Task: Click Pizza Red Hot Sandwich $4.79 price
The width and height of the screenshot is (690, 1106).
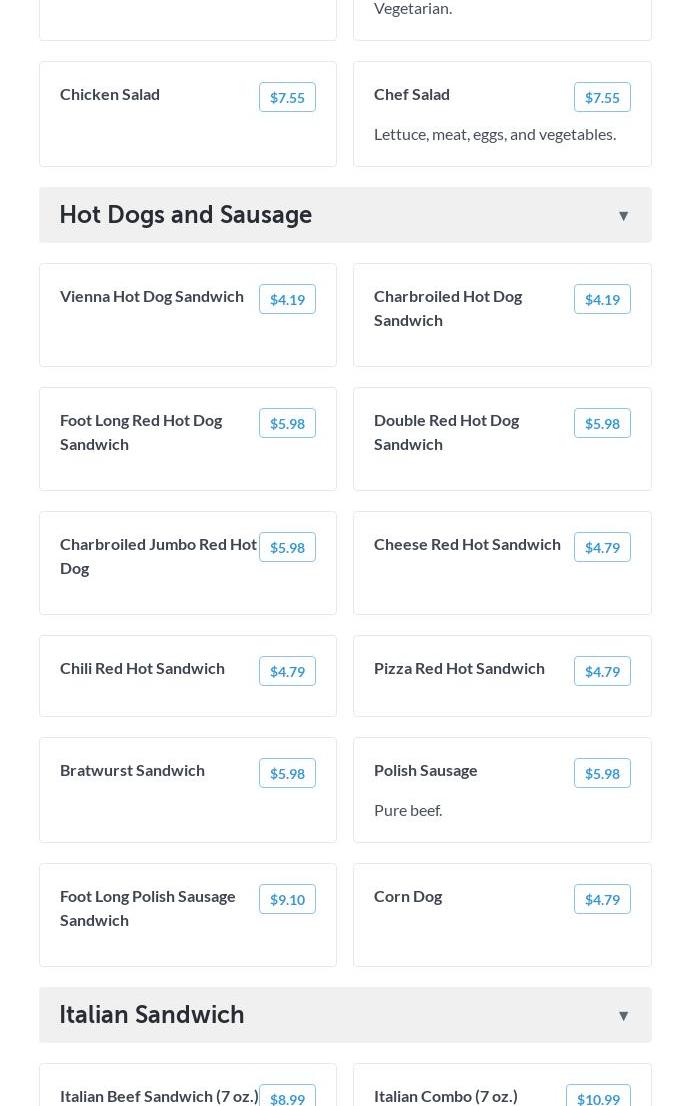Action: pos(602,671)
